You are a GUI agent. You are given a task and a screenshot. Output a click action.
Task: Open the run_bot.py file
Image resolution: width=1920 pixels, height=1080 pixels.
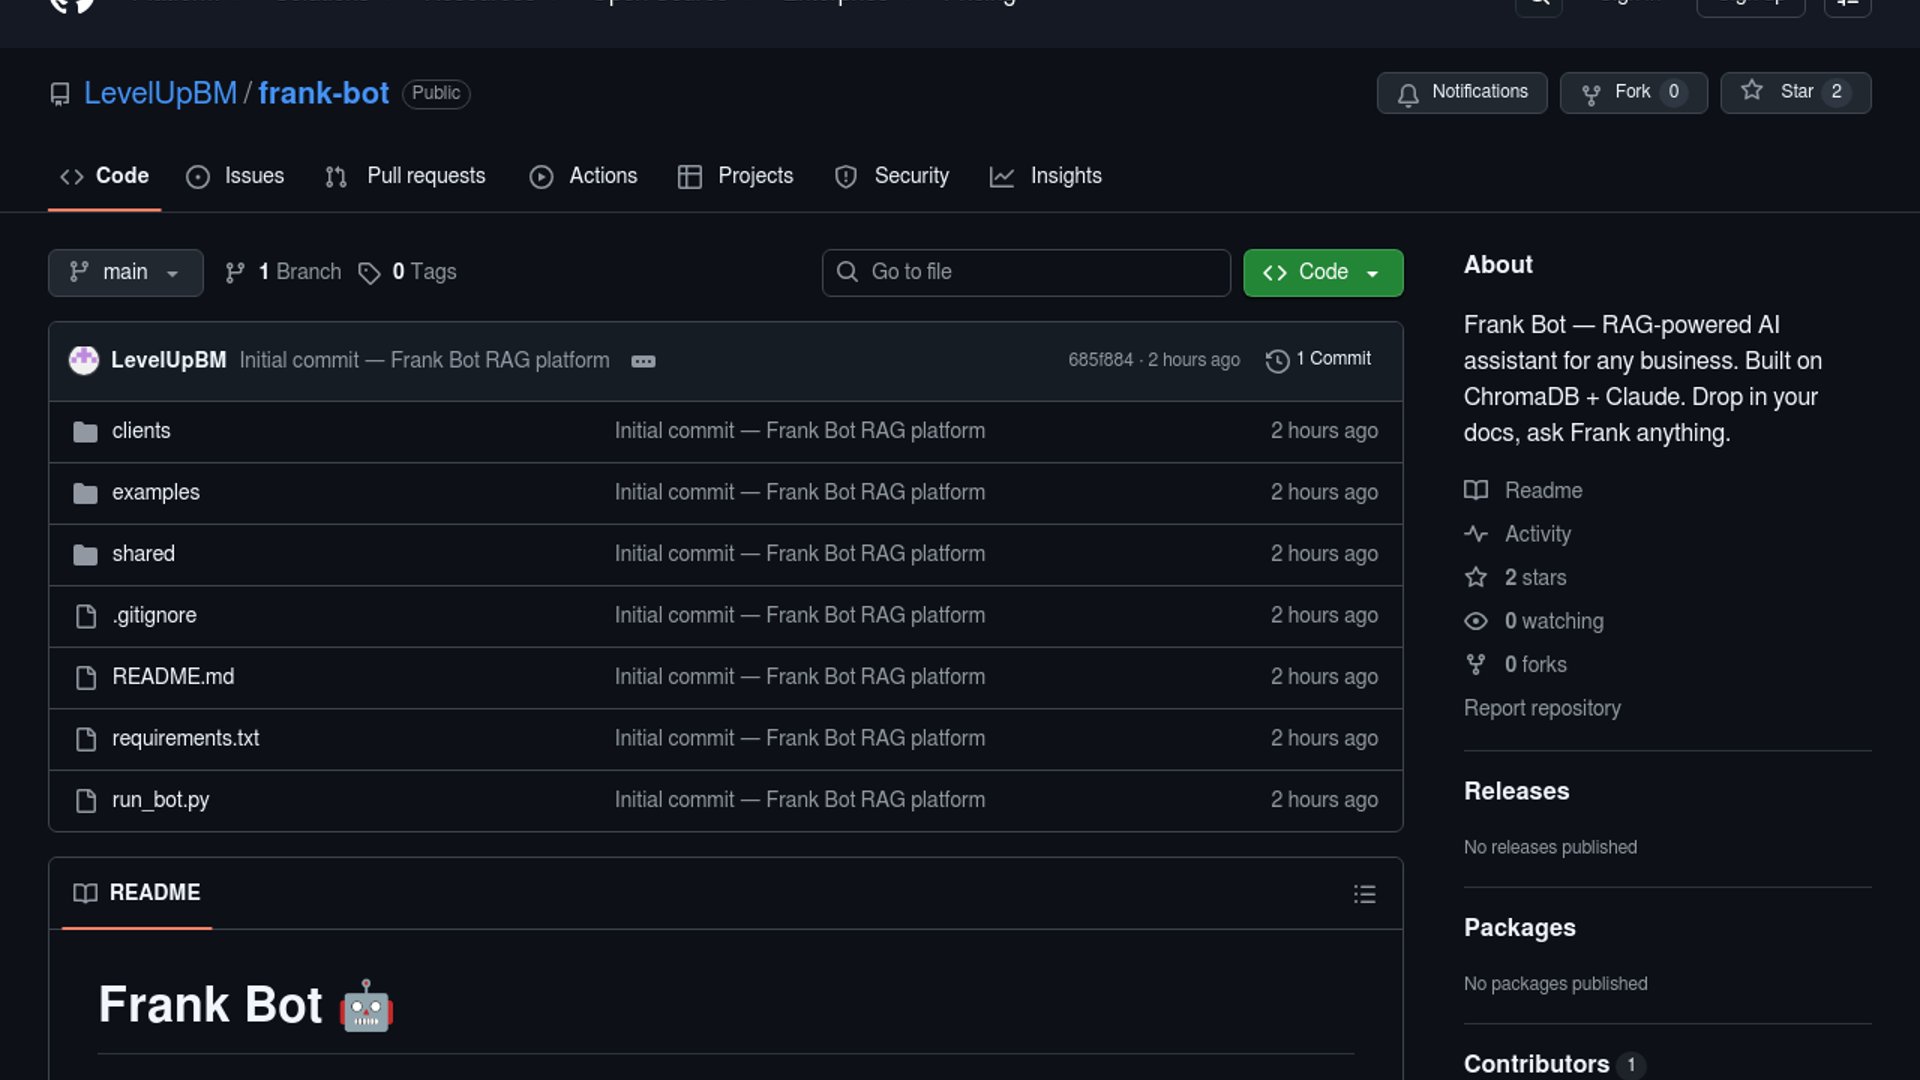click(x=160, y=800)
